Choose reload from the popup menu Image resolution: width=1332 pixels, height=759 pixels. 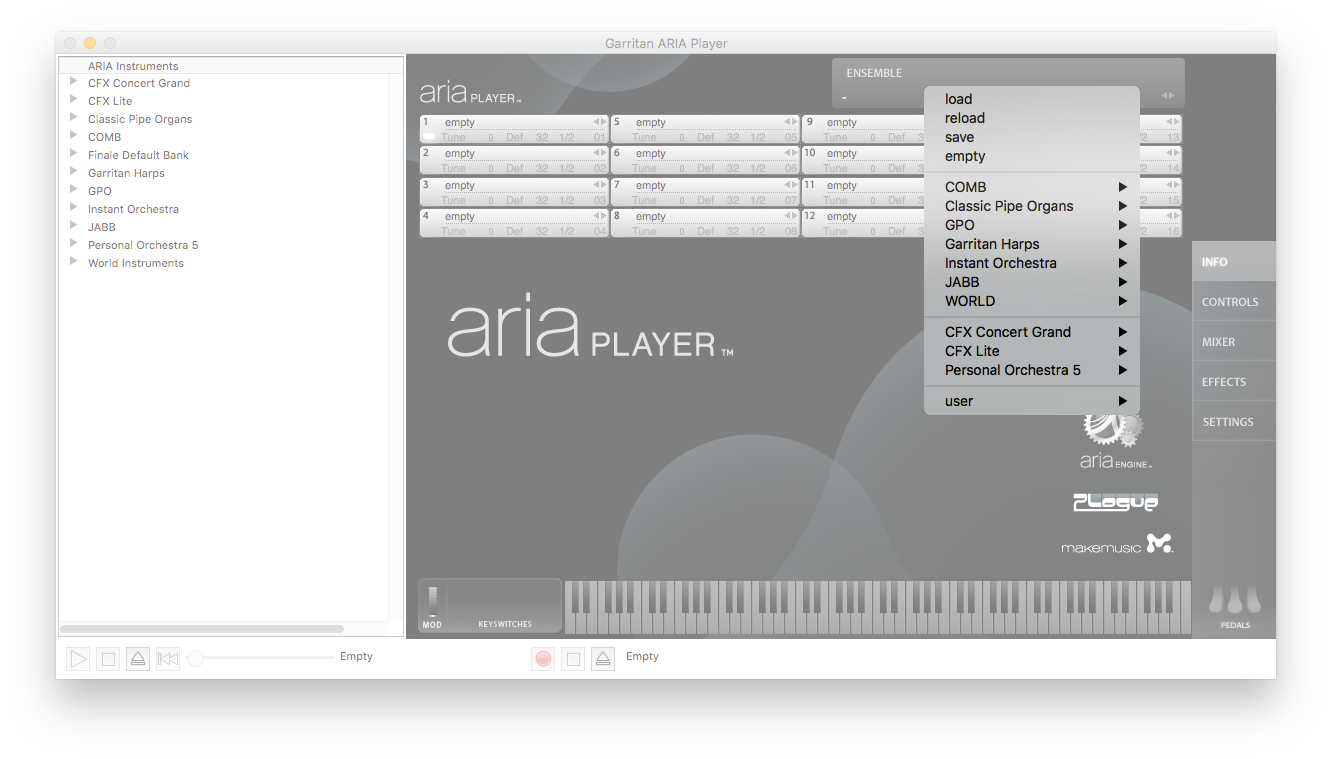tap(1032, 118)
